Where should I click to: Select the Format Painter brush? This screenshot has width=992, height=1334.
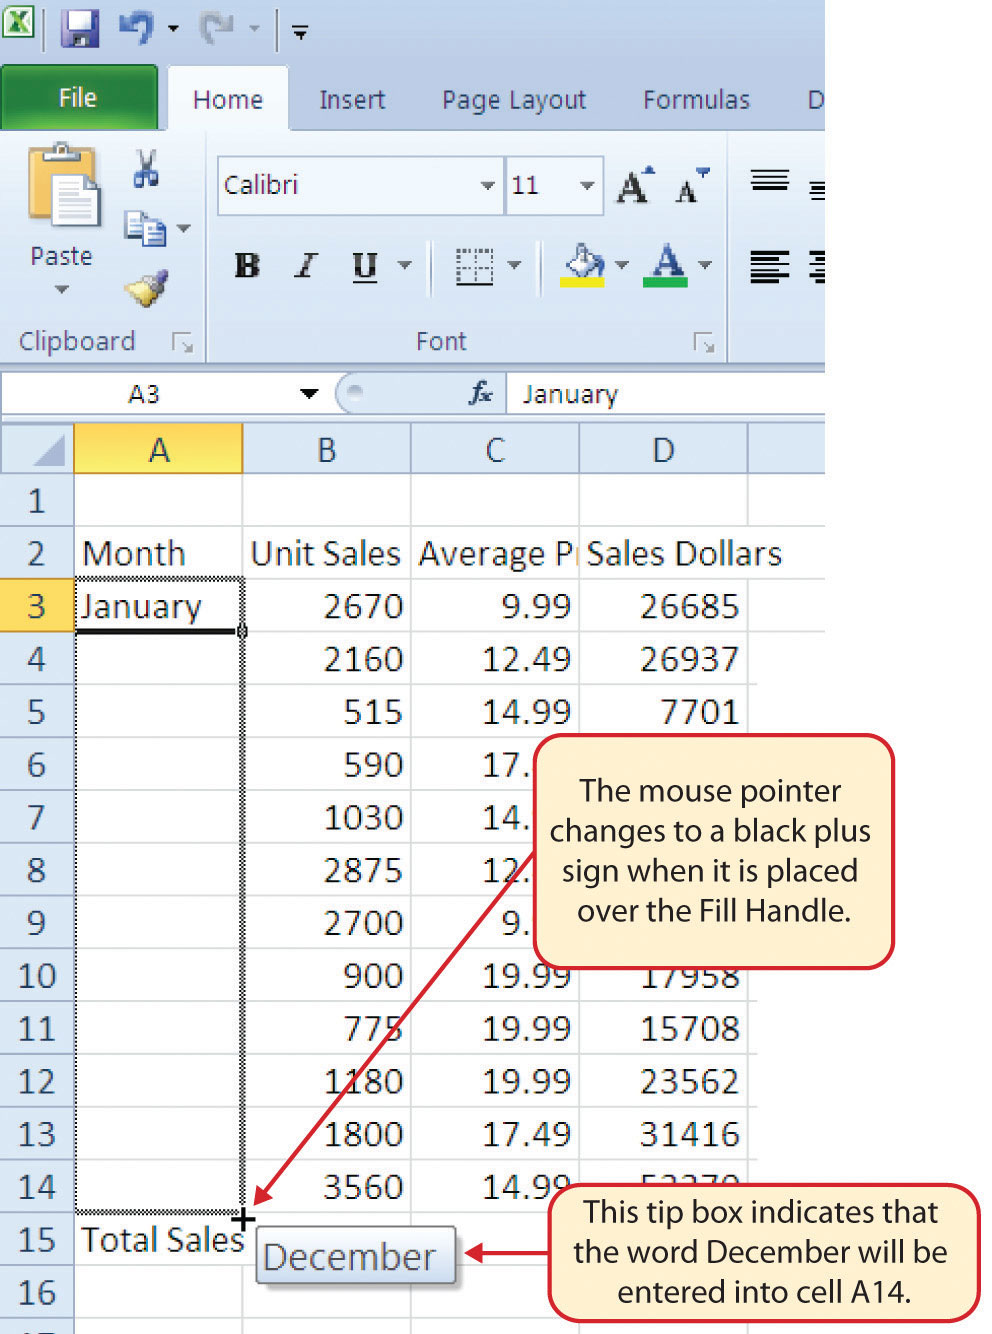147,289
